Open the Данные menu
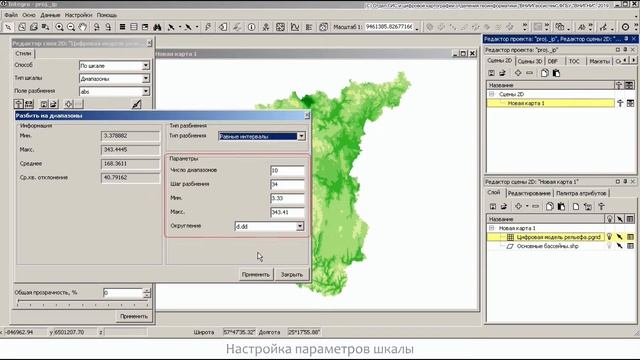This screenshot has height=360, width=640. tap(50, 15)
